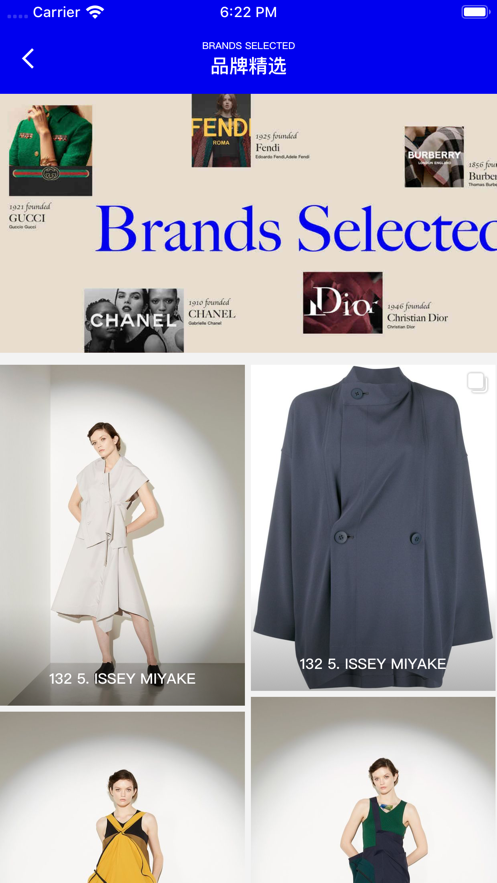
Task: View the green and navy dress product
Action: coord(373,790)
